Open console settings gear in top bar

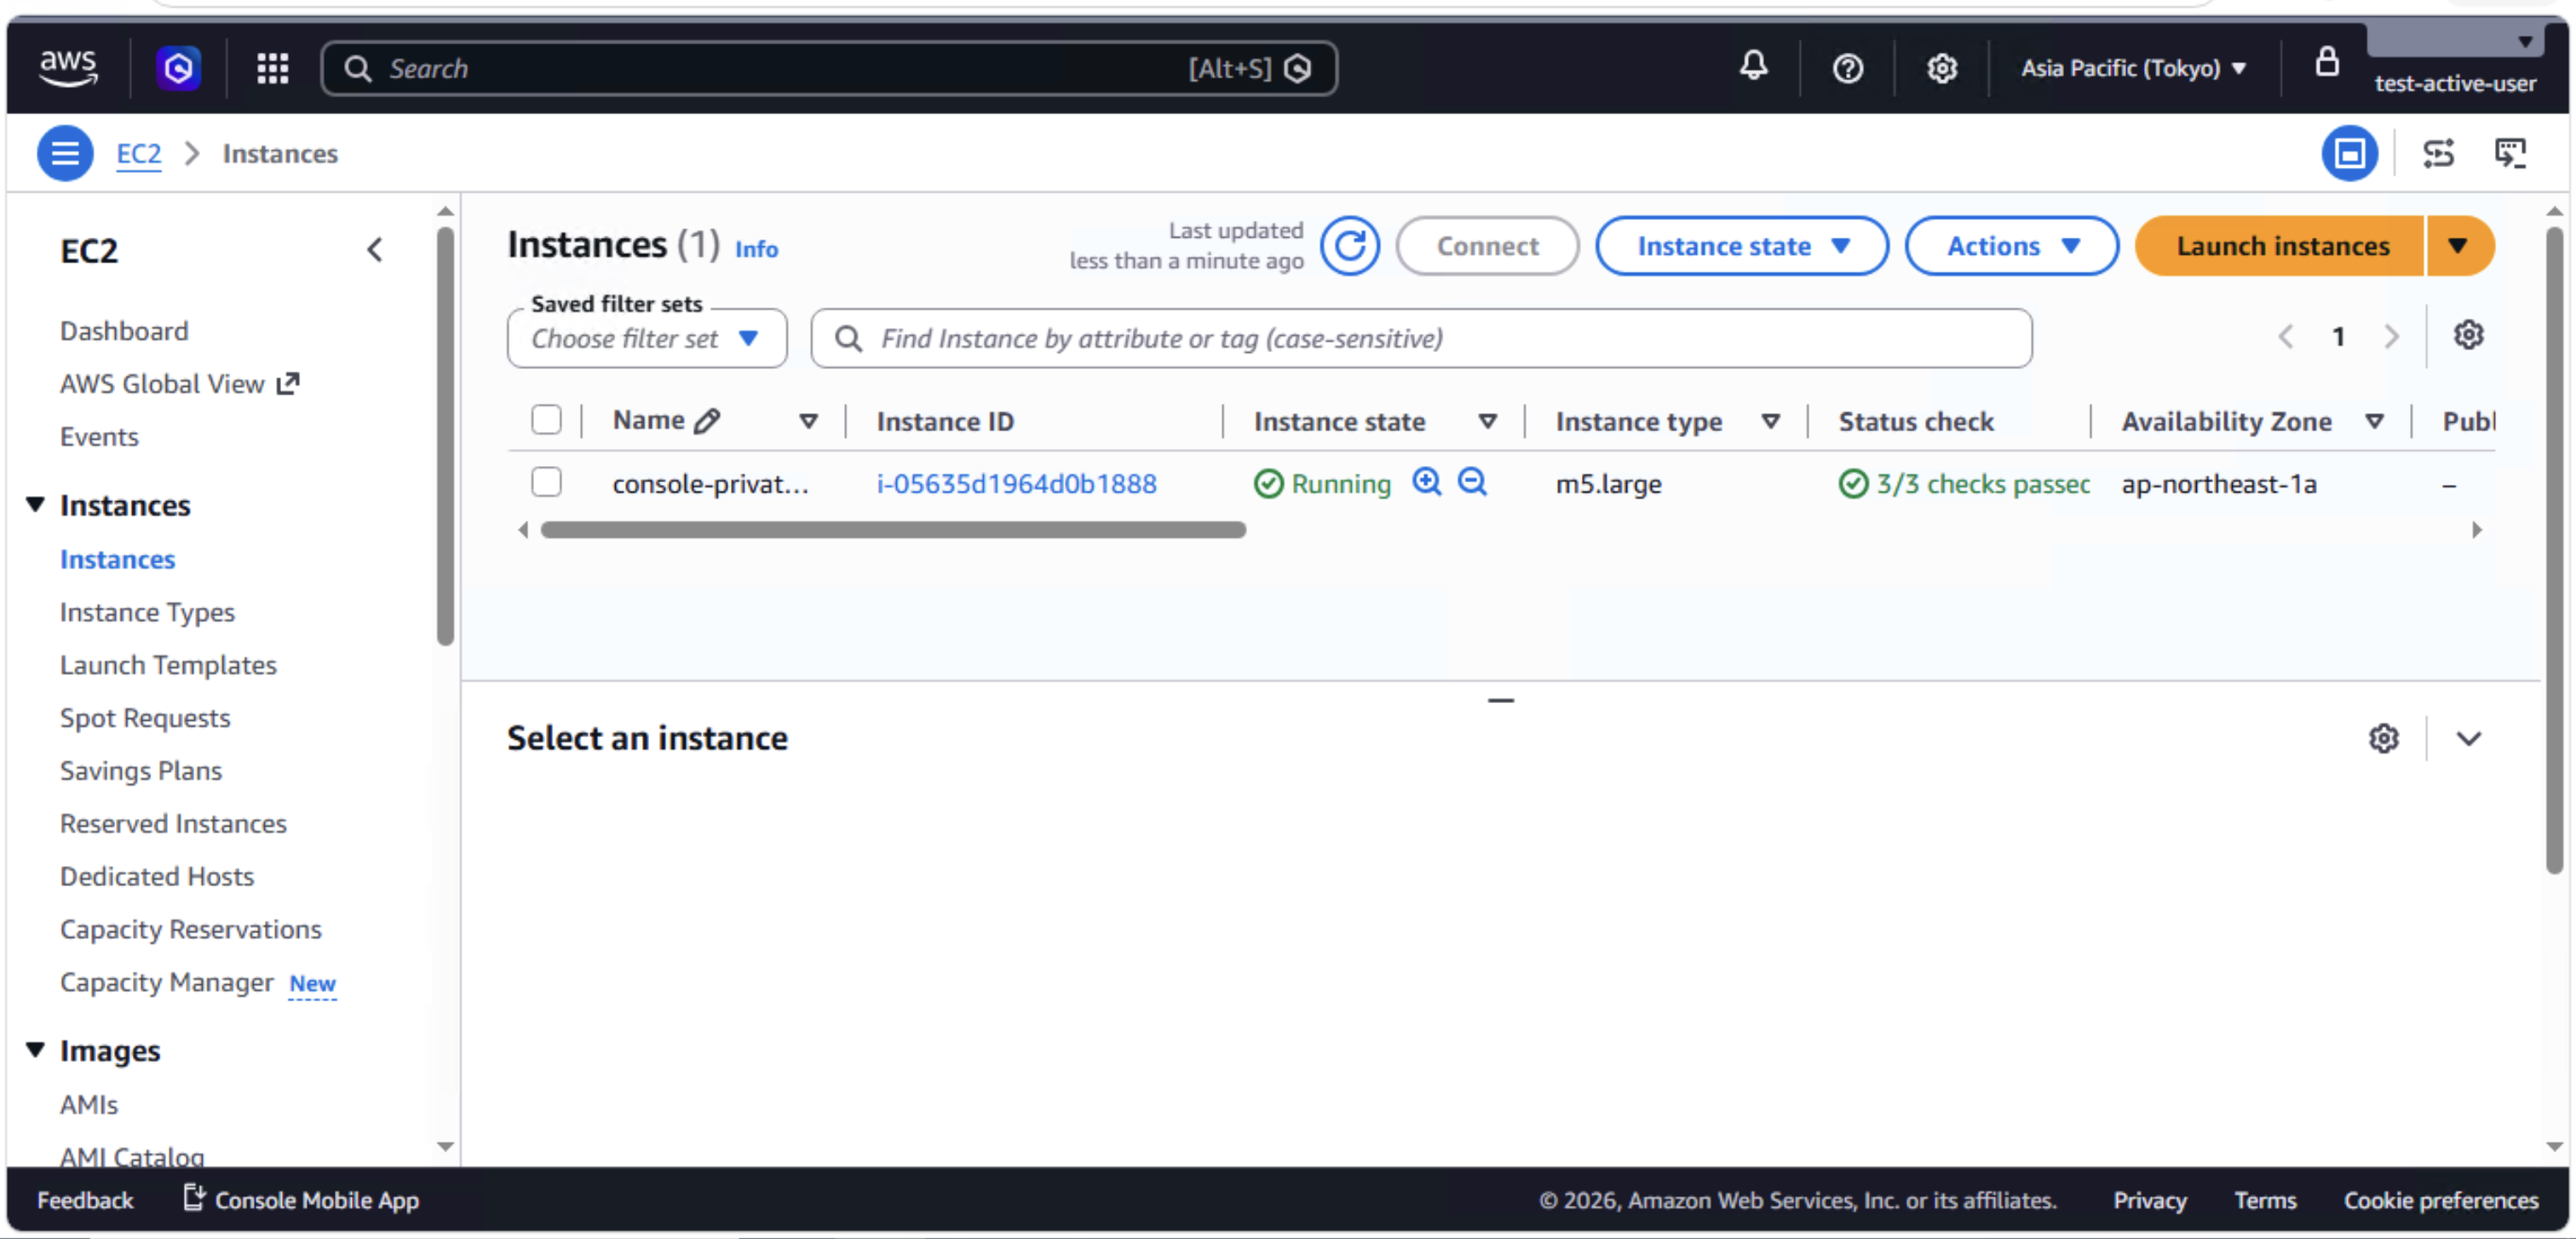pos(1941,68)
